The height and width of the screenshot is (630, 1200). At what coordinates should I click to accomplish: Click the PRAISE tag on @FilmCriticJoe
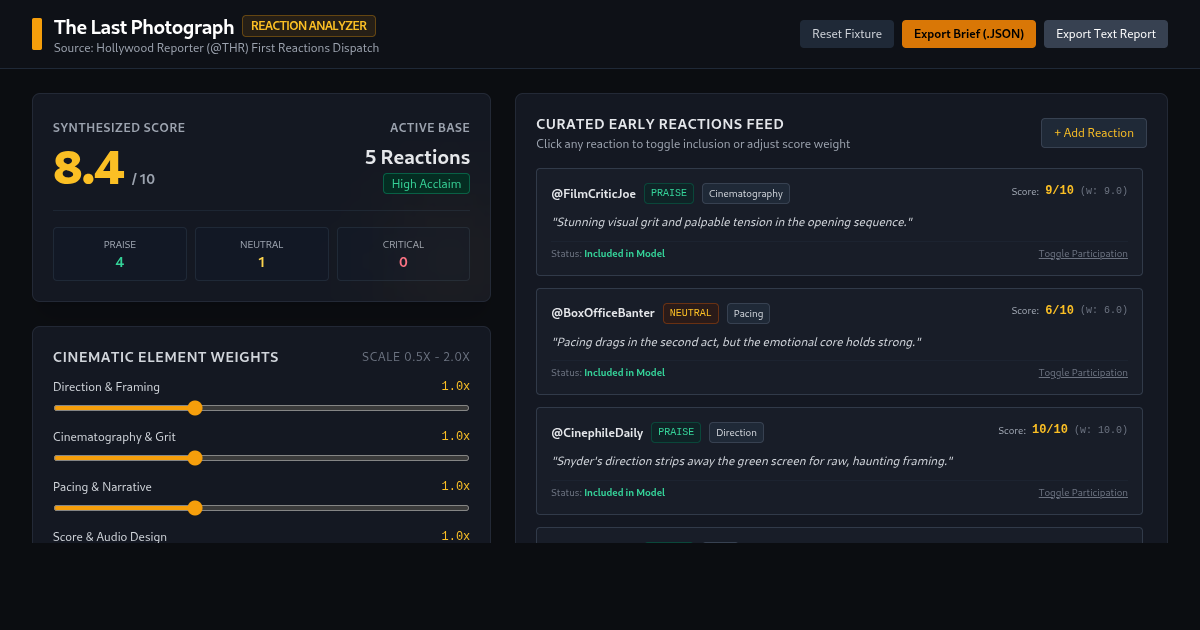[x=669, y=193]
